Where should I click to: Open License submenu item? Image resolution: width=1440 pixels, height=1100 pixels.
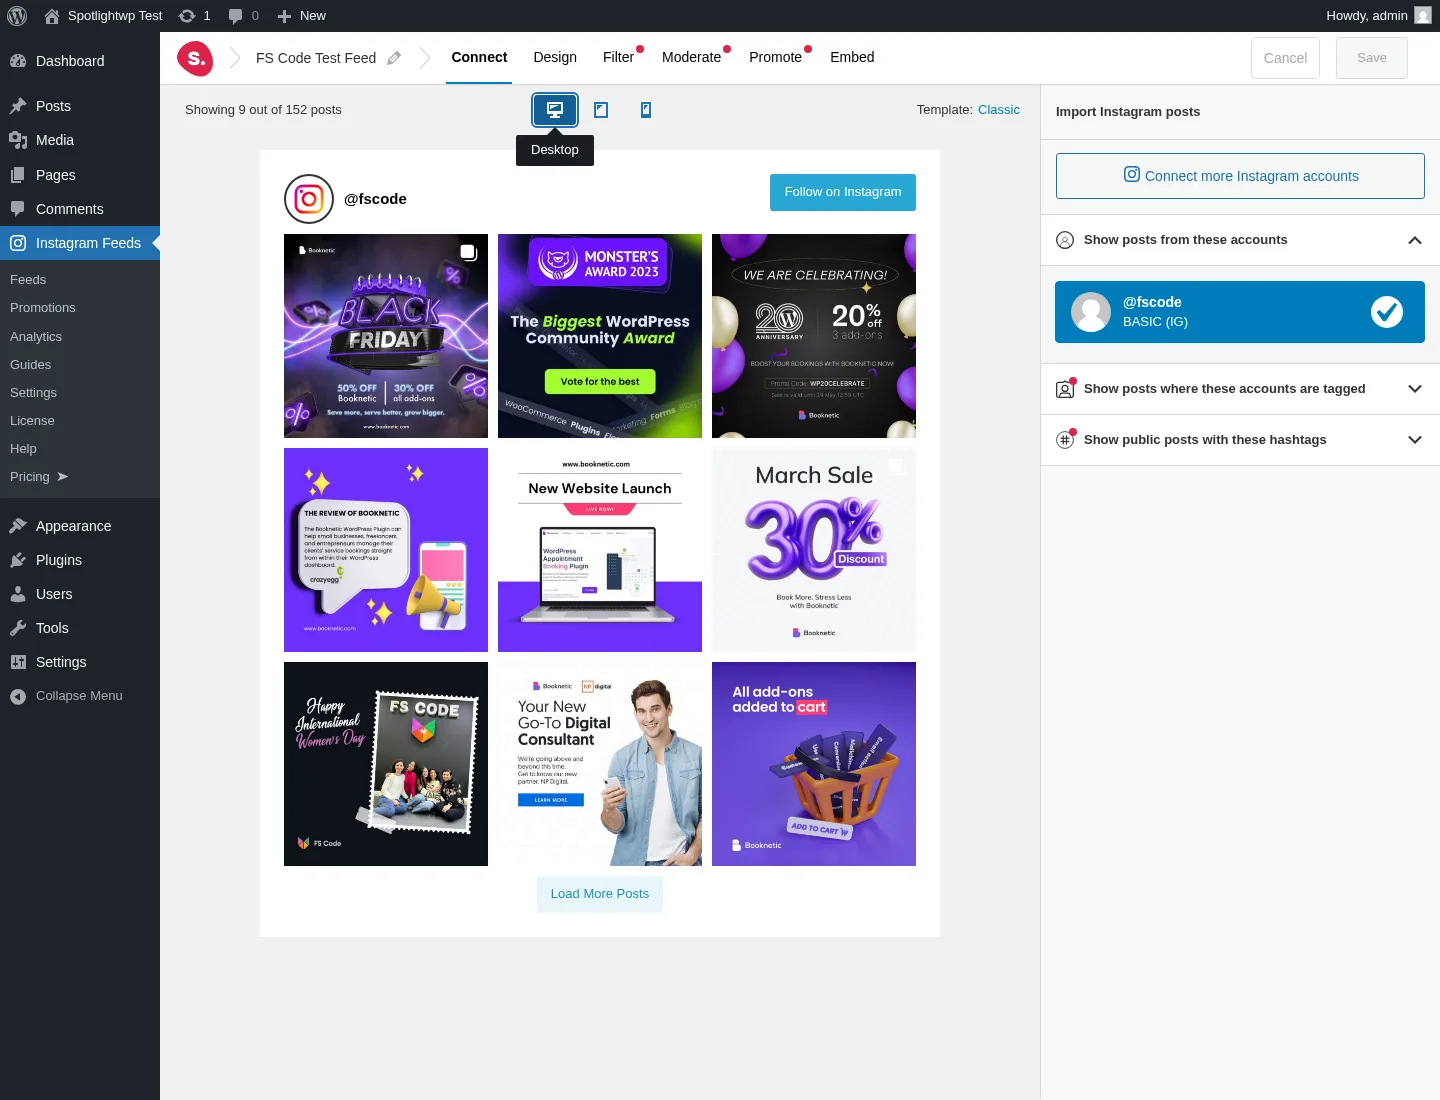(x=32, y=421)
